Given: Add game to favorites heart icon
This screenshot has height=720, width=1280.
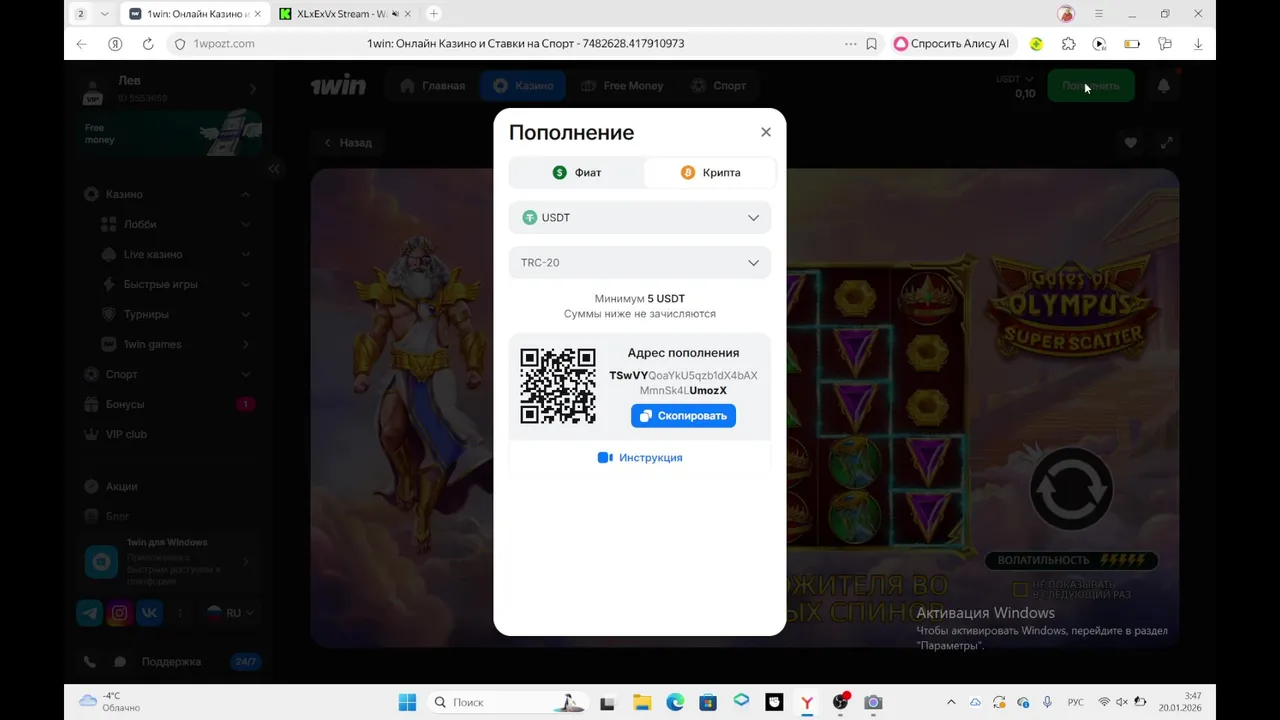Looking at the screenshot, I should pyautogui.click(x=1130, y=143).
